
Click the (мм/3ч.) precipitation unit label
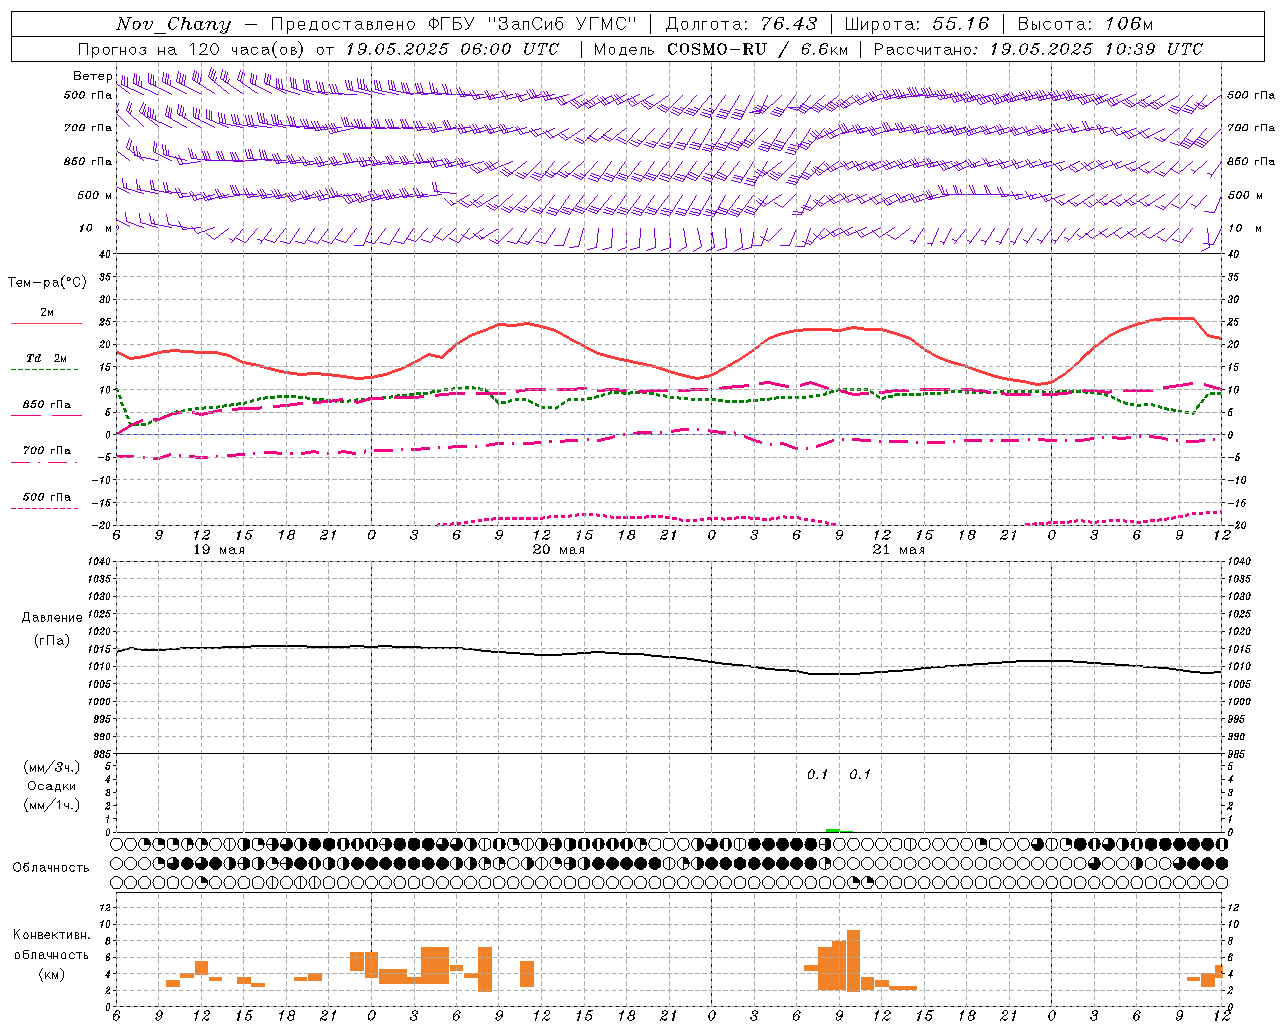click(52, 767)
